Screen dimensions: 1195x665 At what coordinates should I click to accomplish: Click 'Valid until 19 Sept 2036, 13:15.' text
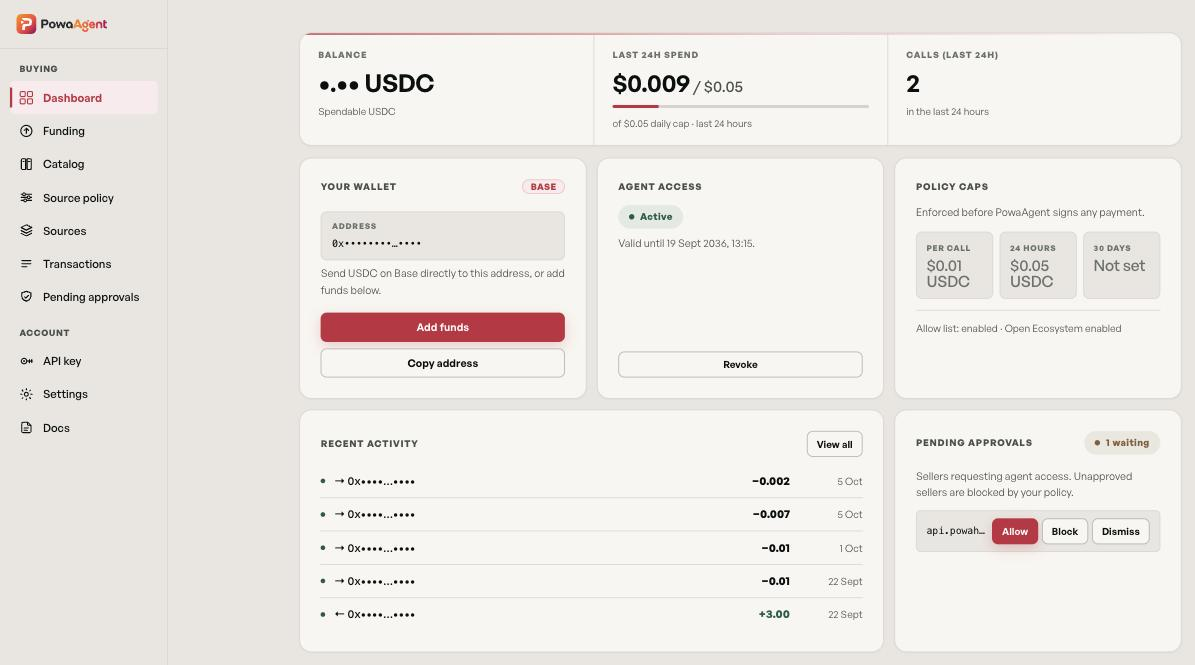coord(687,244)
